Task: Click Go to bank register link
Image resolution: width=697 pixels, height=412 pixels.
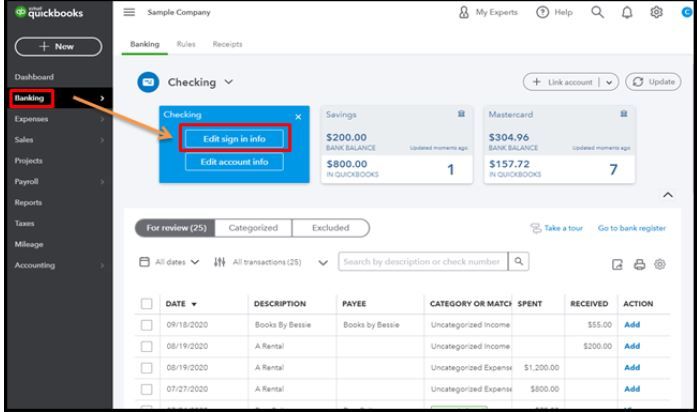Action: coord(632,228)
